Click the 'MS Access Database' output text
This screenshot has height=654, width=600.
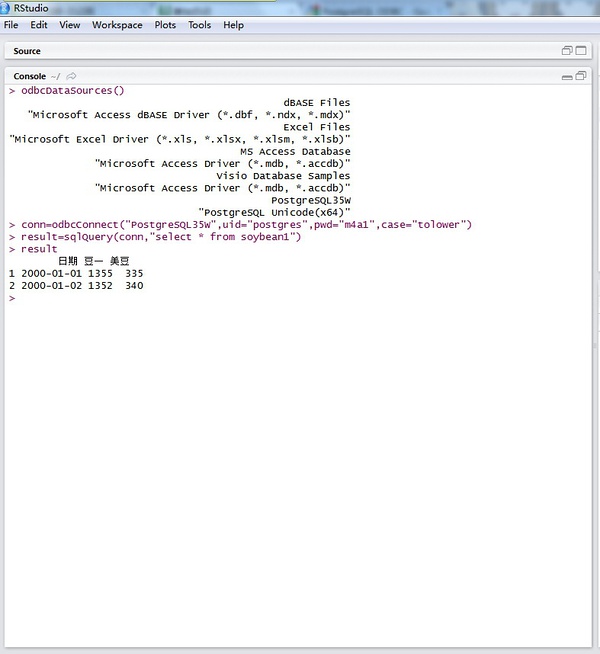tap(295, 151)
